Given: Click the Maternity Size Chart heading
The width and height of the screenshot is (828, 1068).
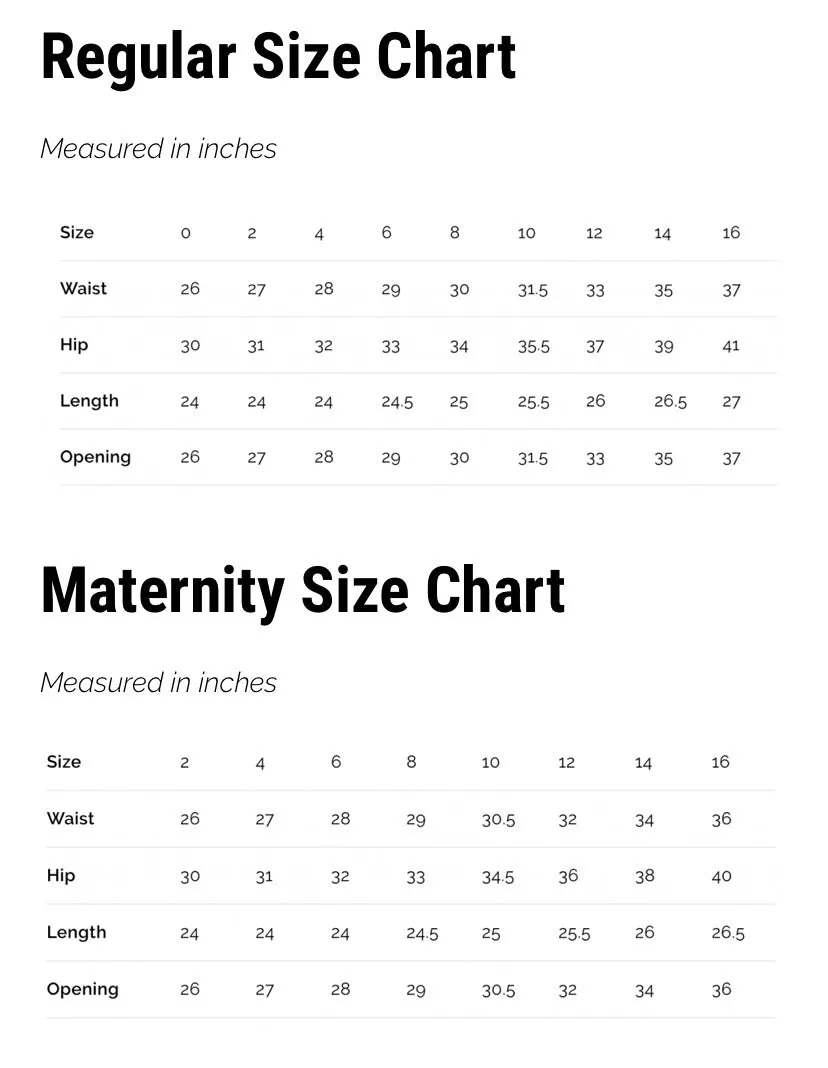Looking at the screenshot, I should 303,592.
